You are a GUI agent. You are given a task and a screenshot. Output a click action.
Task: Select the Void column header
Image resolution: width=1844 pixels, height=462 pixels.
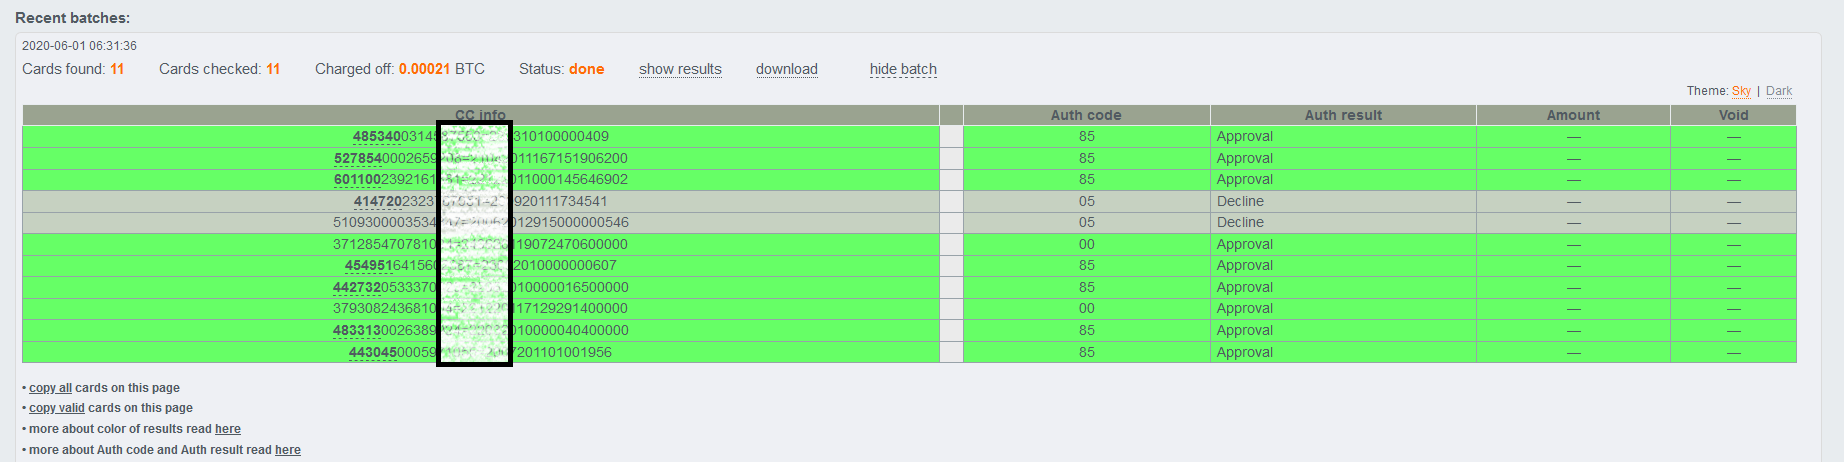click(1733, 115)
